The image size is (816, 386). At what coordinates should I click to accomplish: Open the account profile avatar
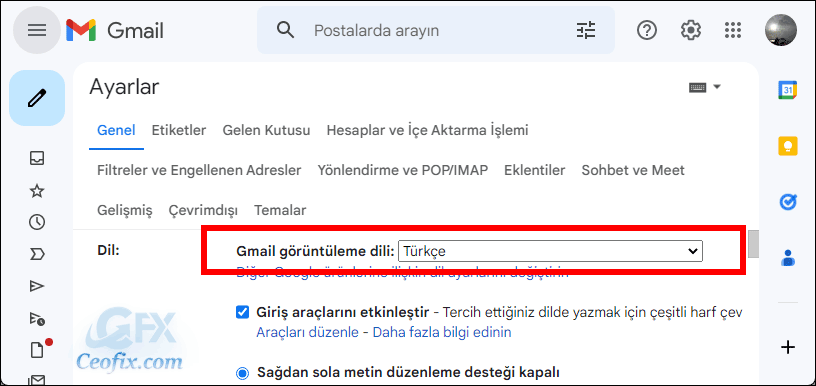(781, 30)
